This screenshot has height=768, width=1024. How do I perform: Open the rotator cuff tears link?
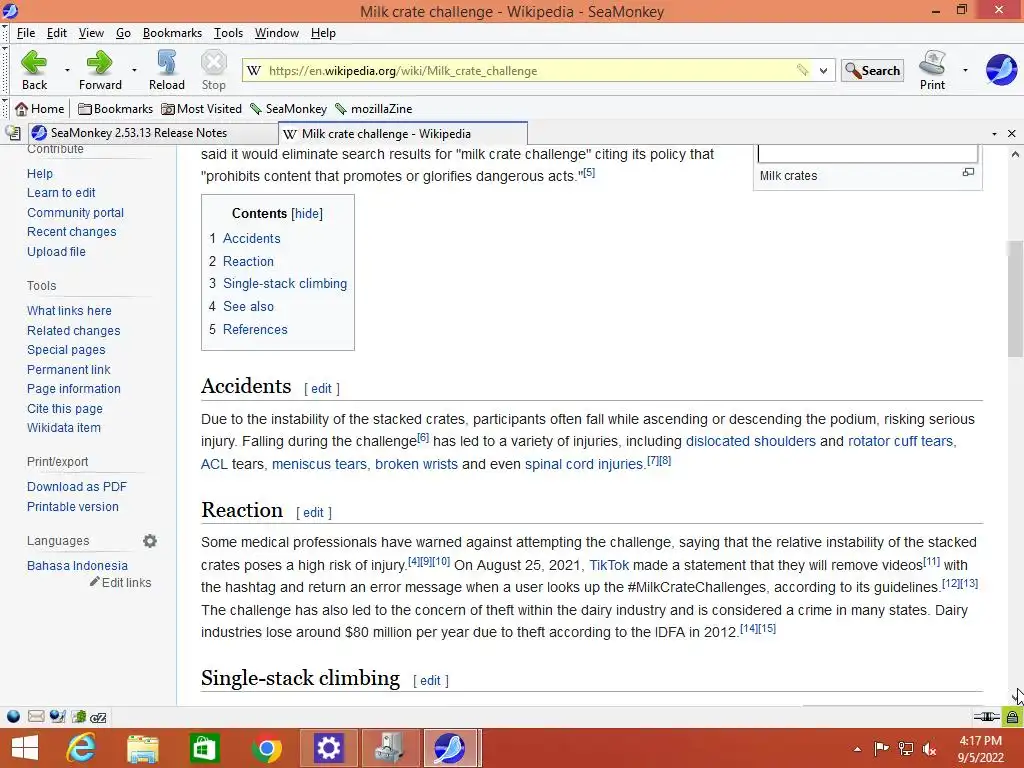pos(902,441)
